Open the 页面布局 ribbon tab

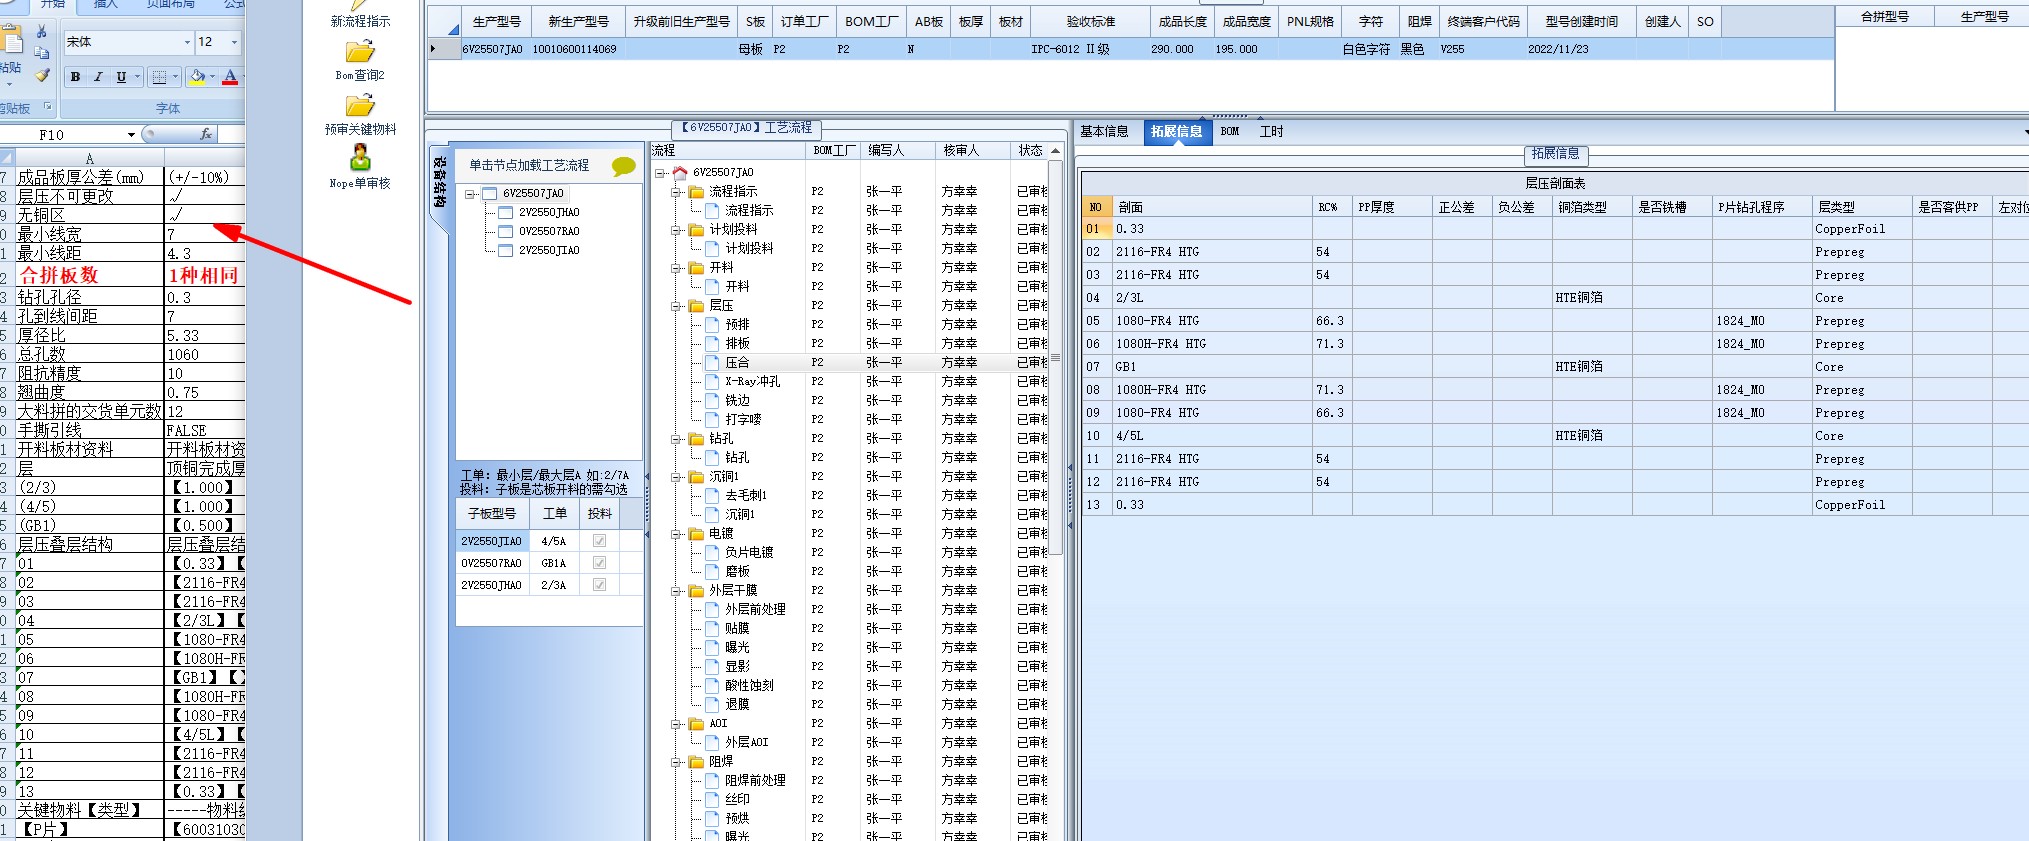pyautogui.click(x=171, y=5)
